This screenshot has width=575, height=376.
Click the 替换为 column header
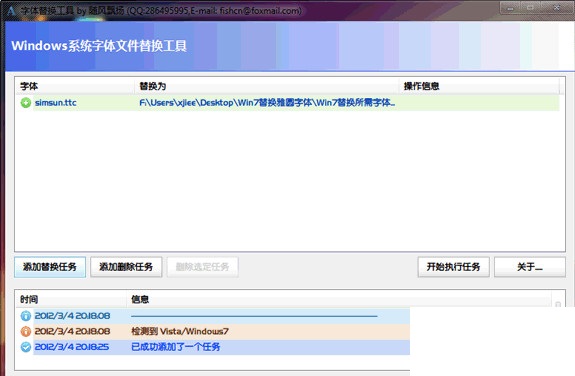coord(267,86)
